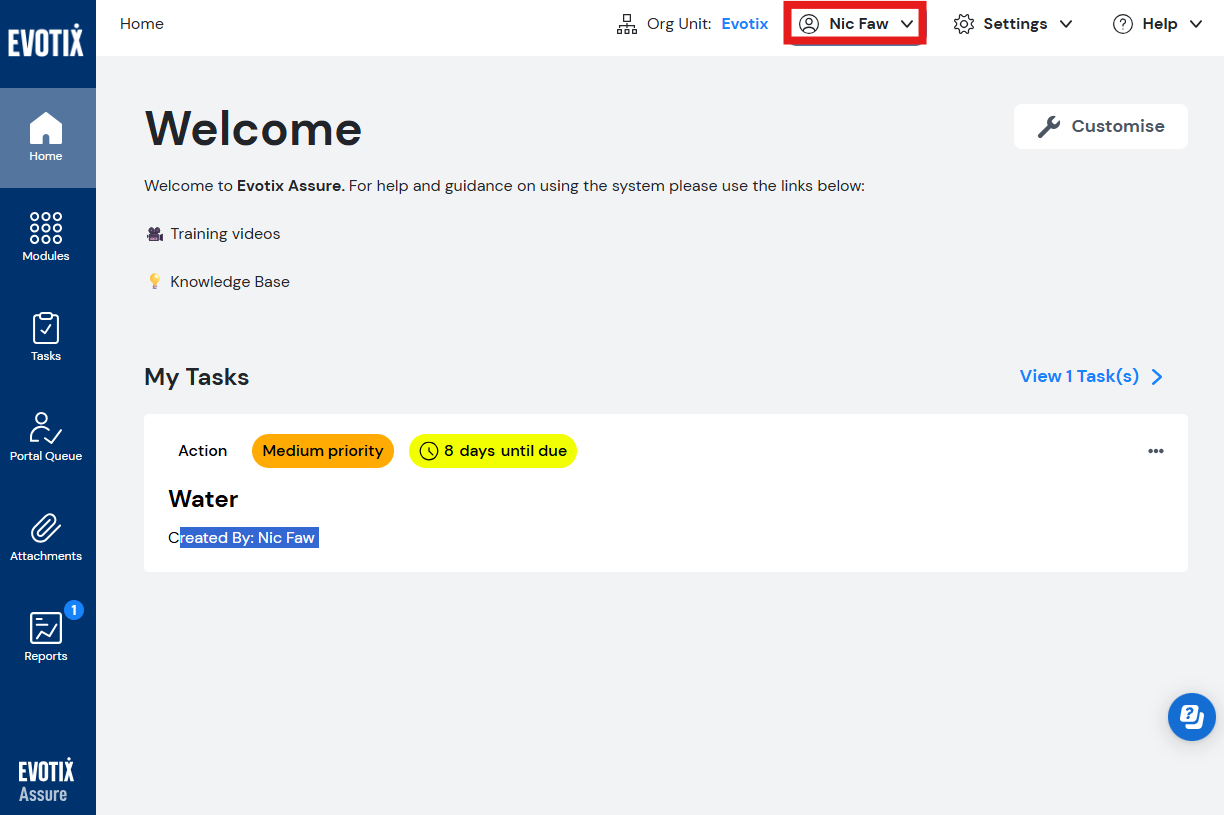Click the Evotix logo in the sidebar header
This screenshot has height=815, width=1224.
click(46, 41)
